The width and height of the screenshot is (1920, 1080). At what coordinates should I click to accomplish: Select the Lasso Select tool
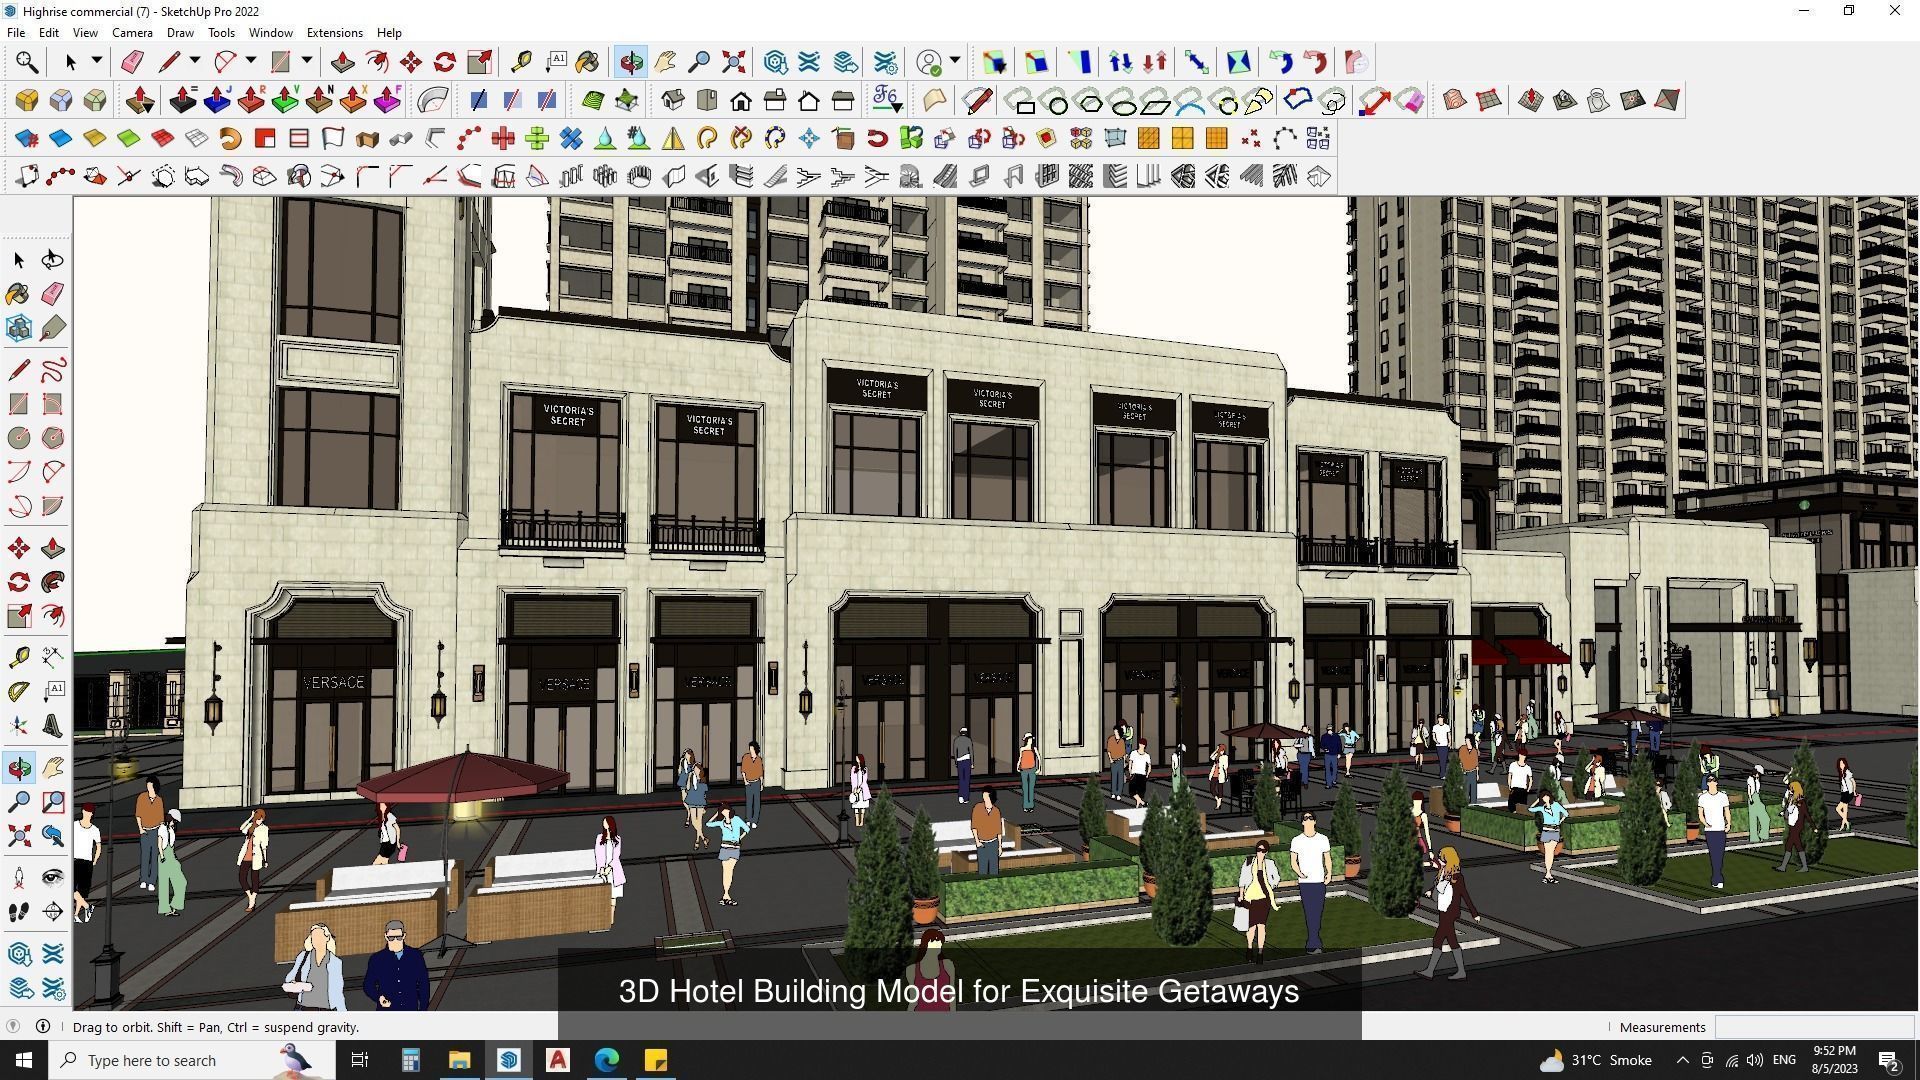52,260
